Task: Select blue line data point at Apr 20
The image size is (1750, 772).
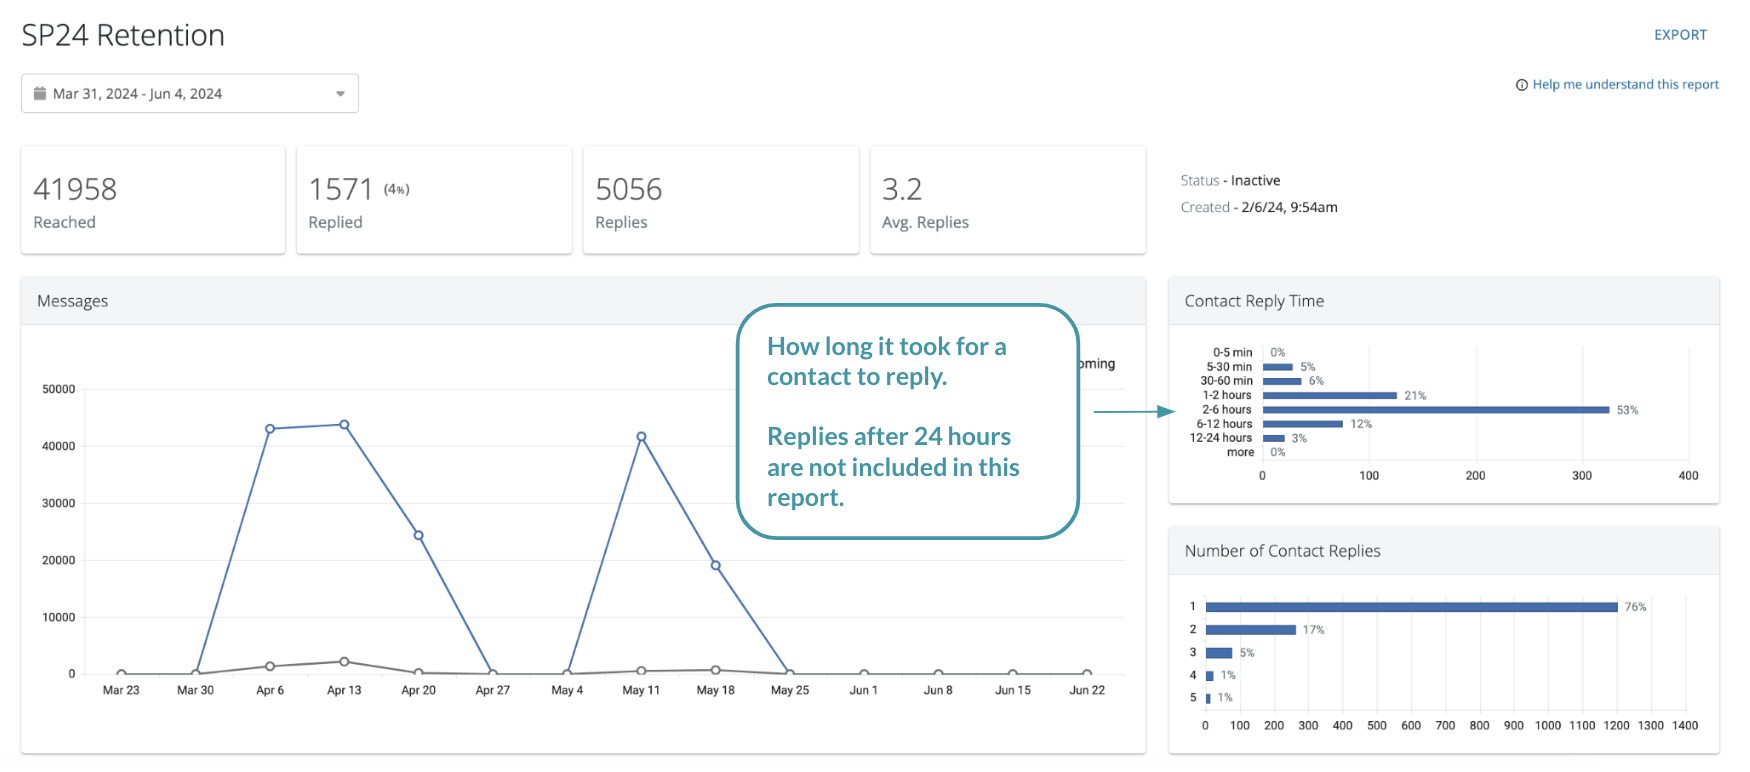Action: tap(418, 535)
